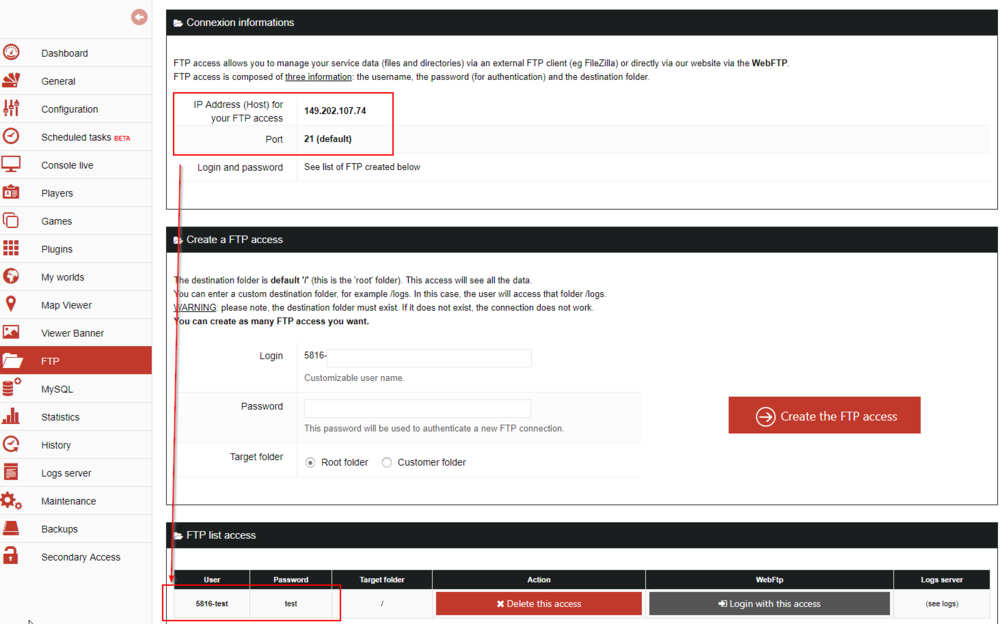Viewport: 1000px width, 624px height.
Task: Click the Plugins grid icon
Action: pyautogui.click(x=11, y=249)
